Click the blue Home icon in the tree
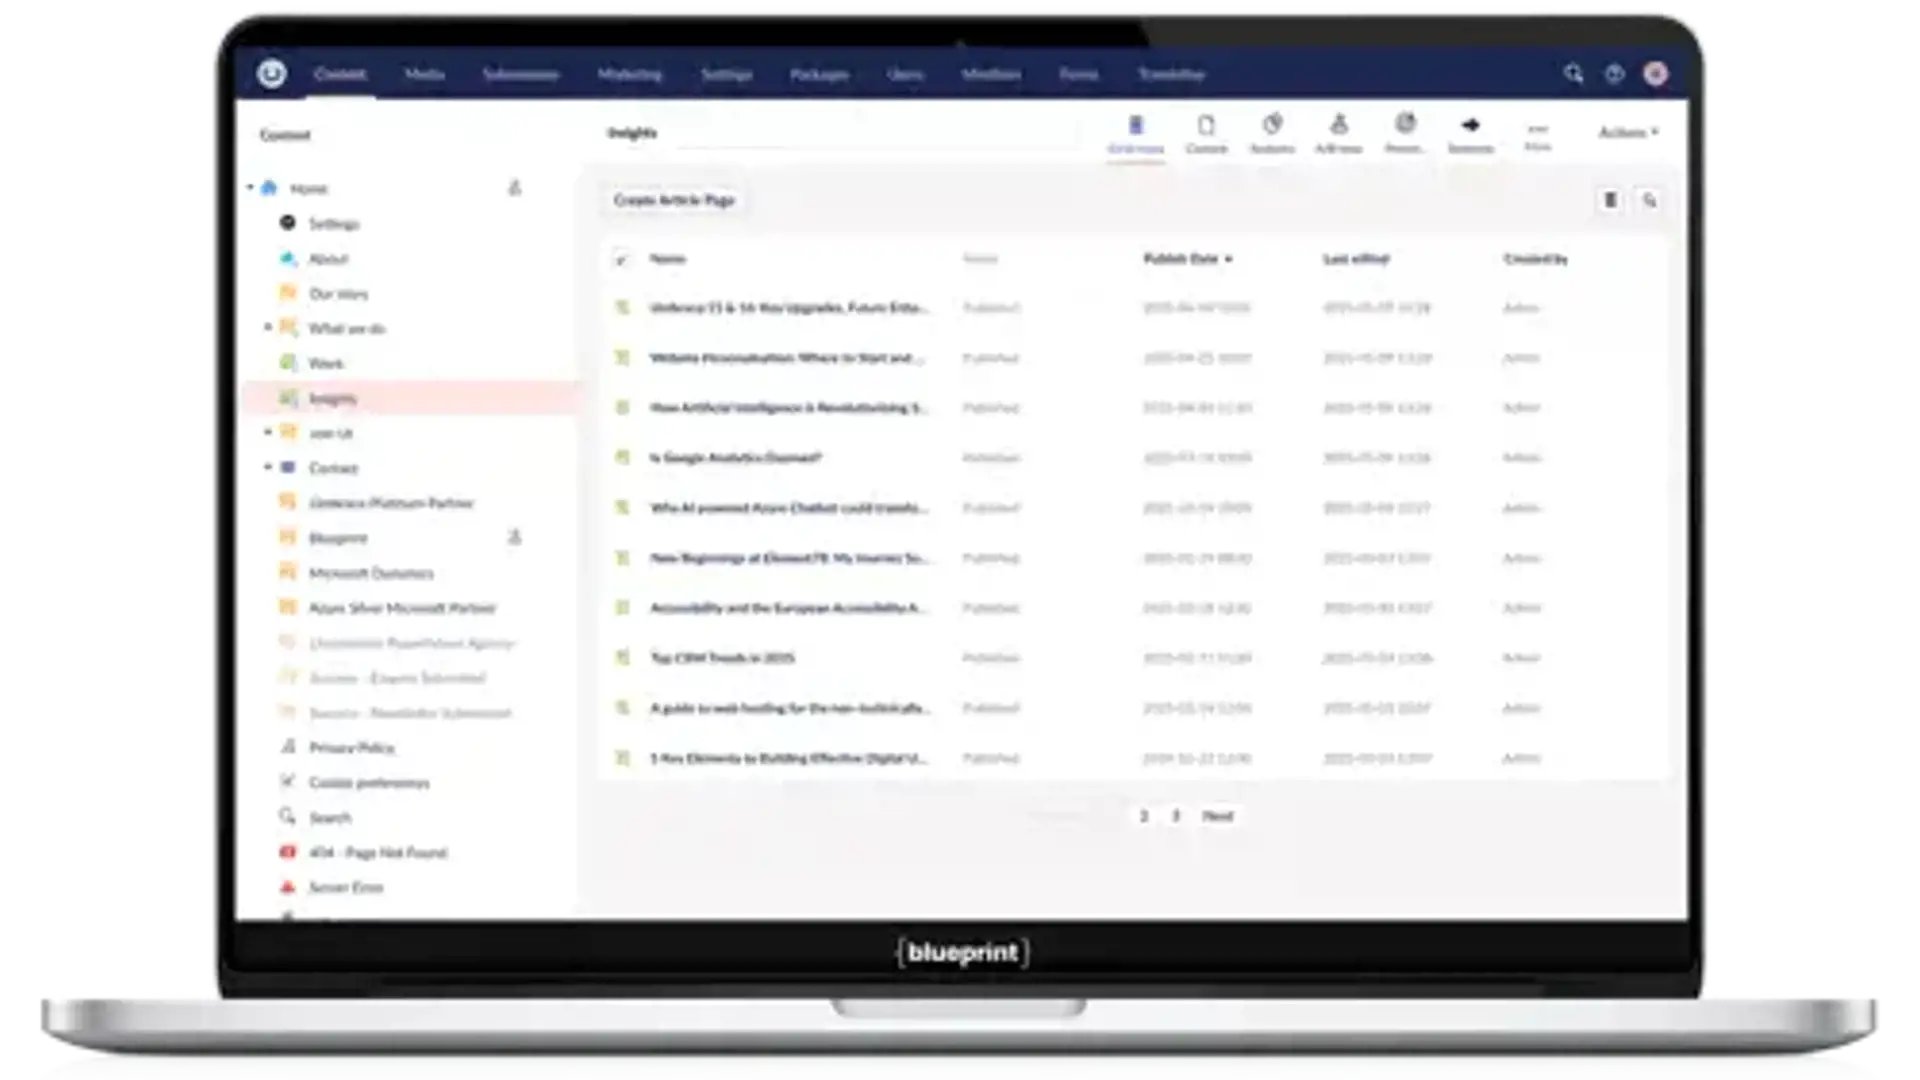The height and width of the screenshot is (1080, 1920). coord(269,188)
